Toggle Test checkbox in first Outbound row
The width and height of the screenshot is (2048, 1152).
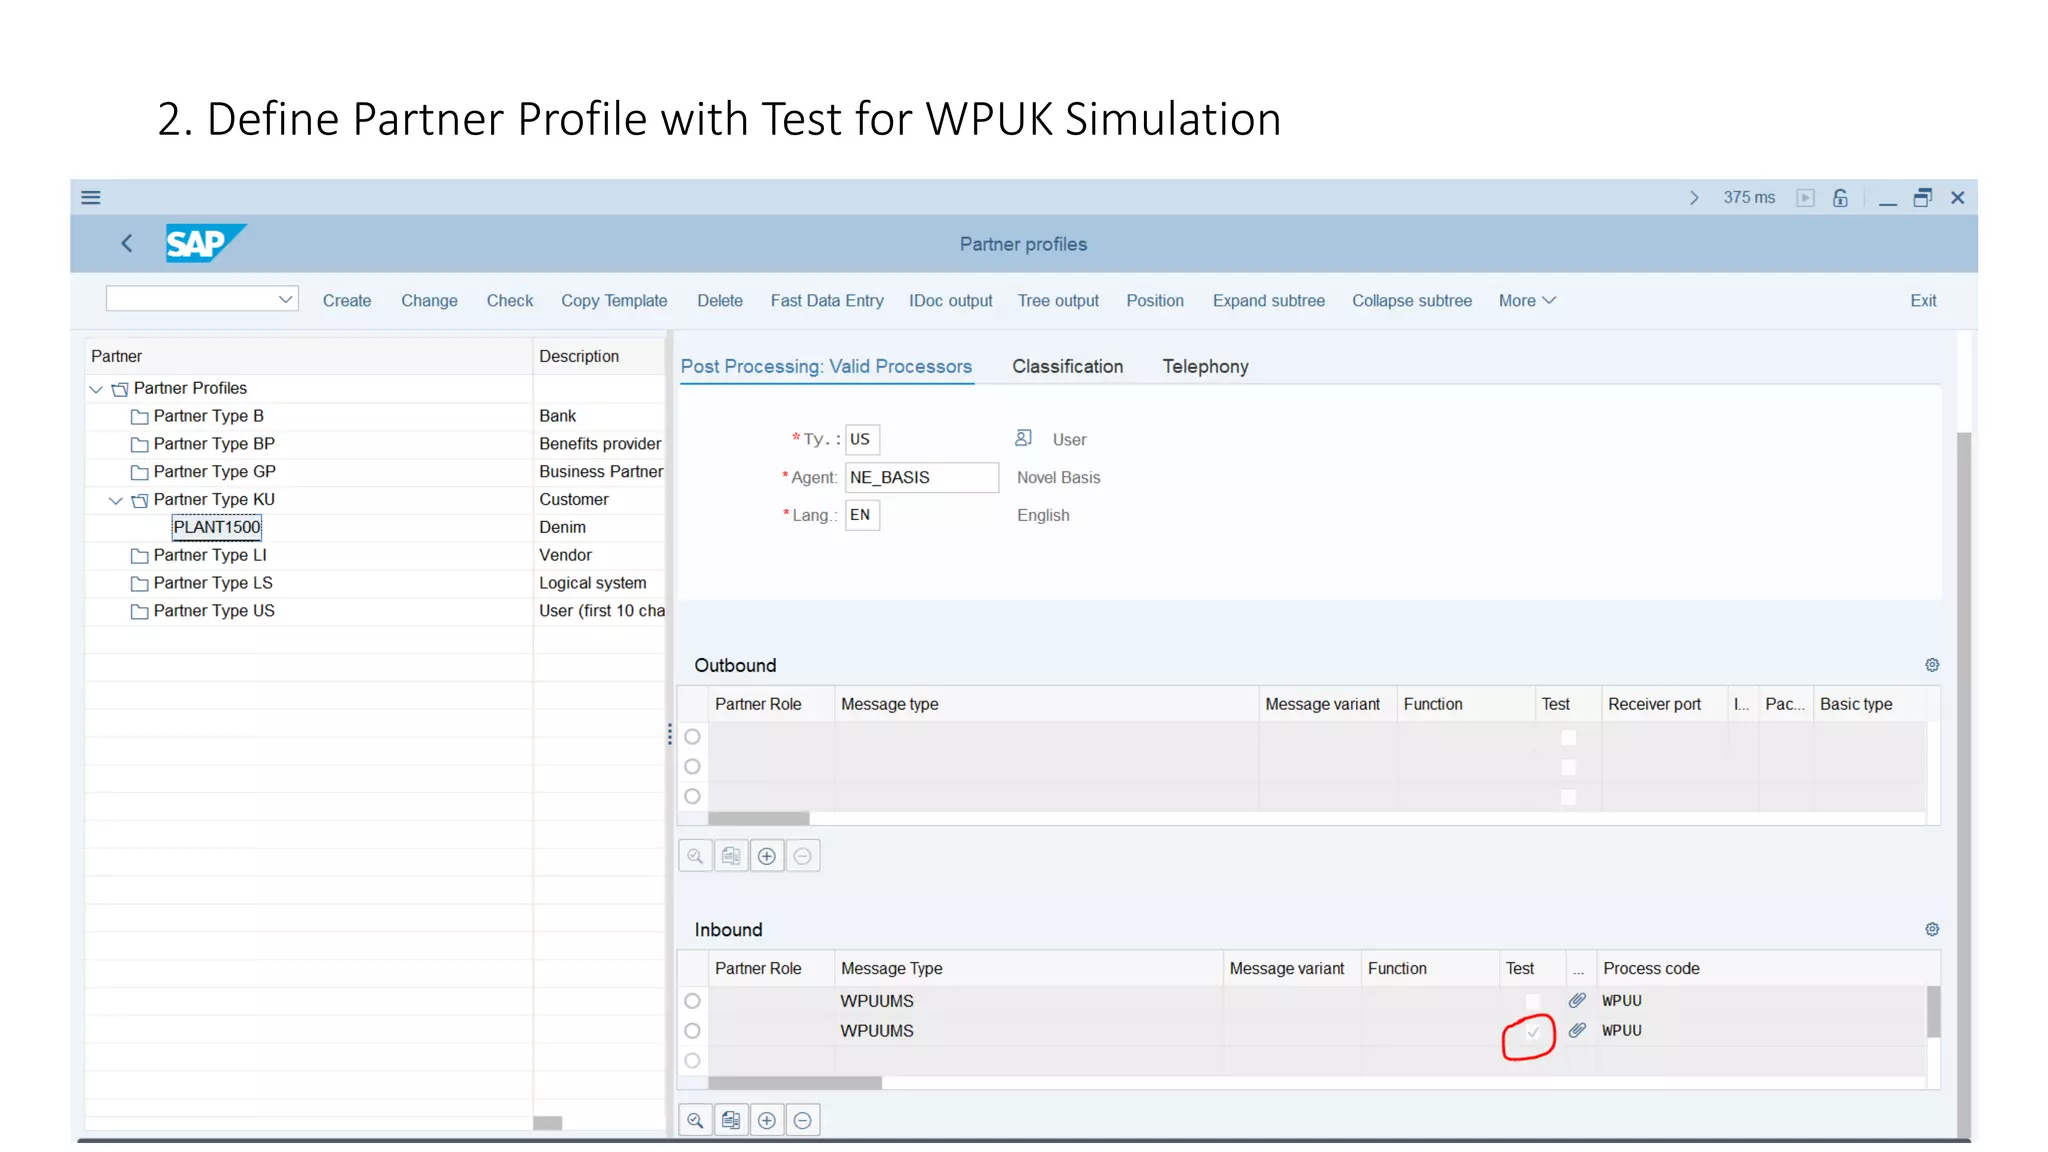(1568, 737)
